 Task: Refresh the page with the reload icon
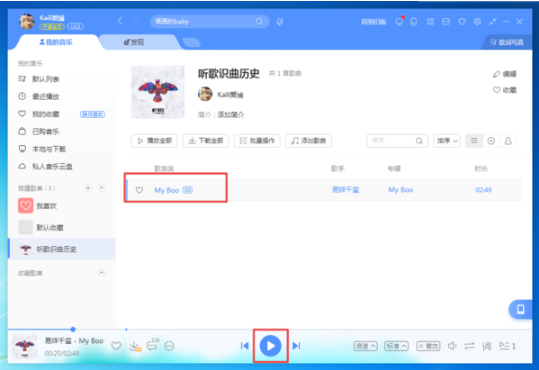tap(136, 21)
